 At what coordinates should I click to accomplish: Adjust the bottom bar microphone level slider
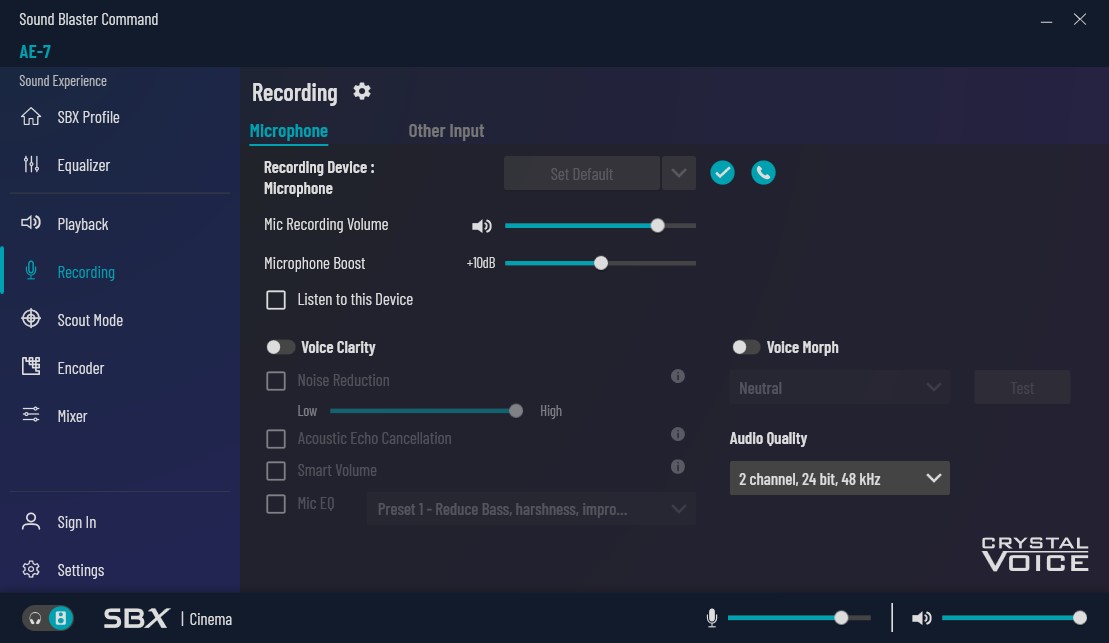click(x=799, y=618)
